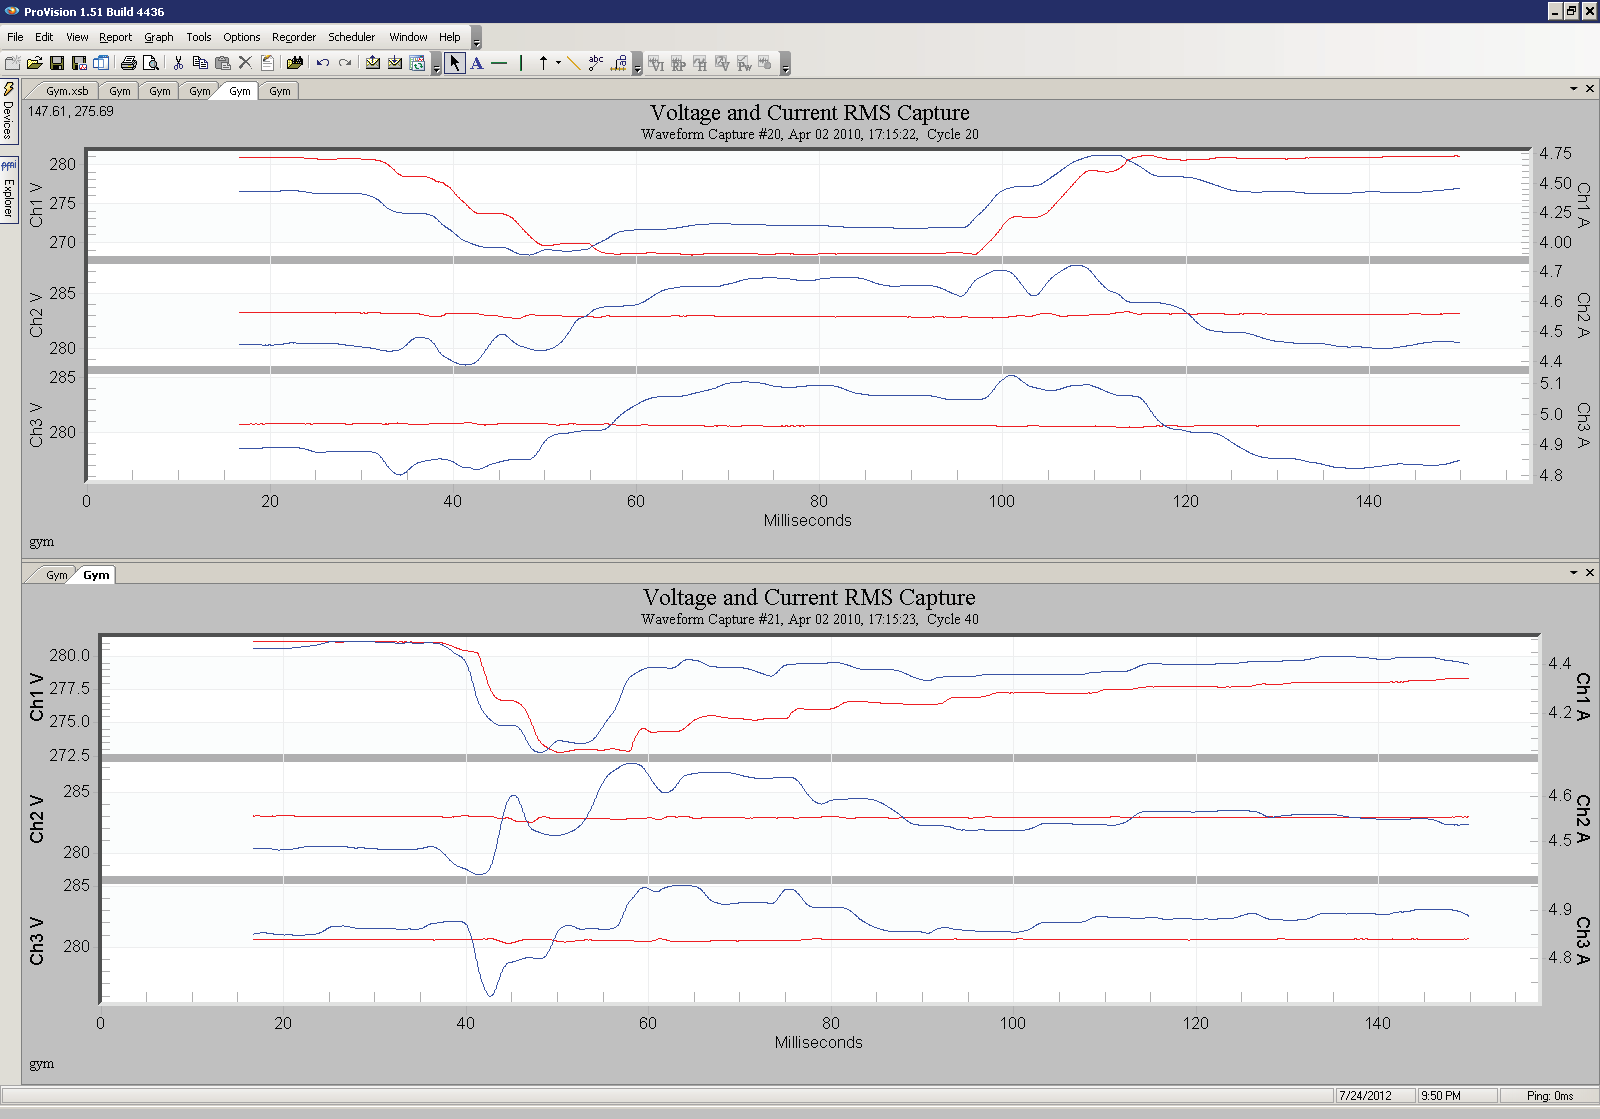Save the capture with the Save icon
1600x1119 pixels.
pyautogui.click(x=55, y=62)
